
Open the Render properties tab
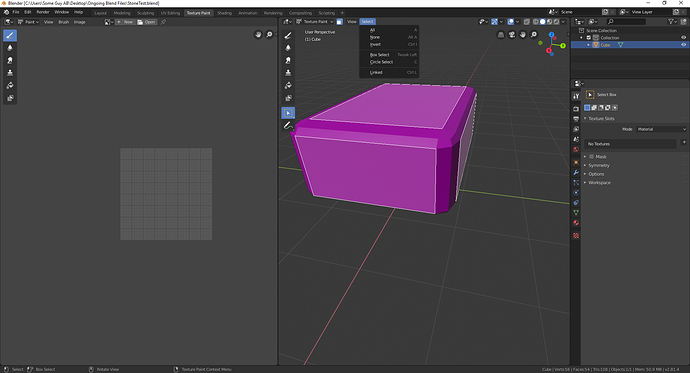point(576,109)
